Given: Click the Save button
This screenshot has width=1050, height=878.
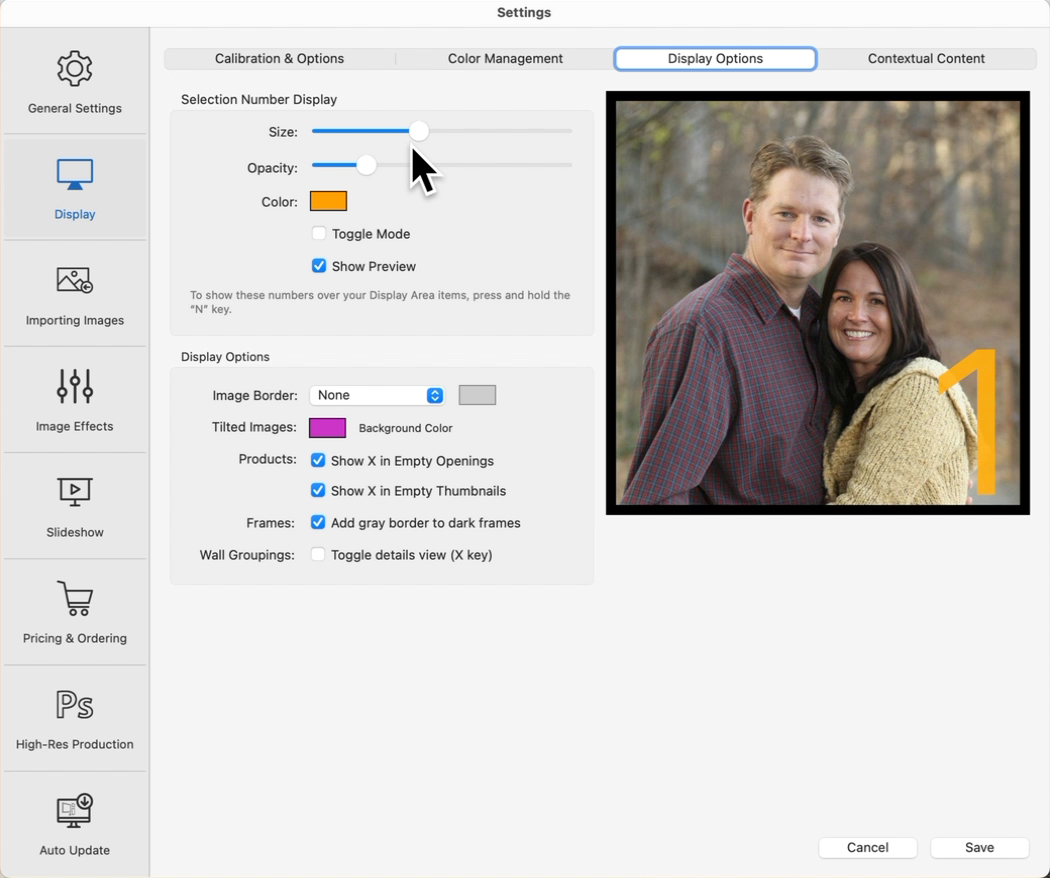Looking at the screenshot, I should tap(979, 847).
